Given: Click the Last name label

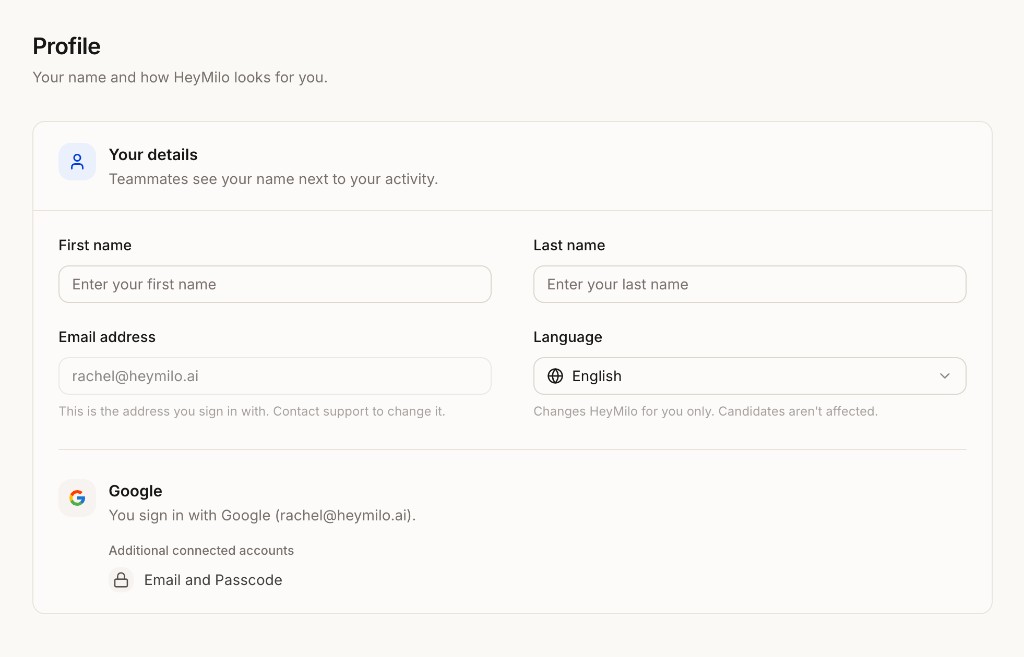Looking at the screenshot, I should coord(569,245).
